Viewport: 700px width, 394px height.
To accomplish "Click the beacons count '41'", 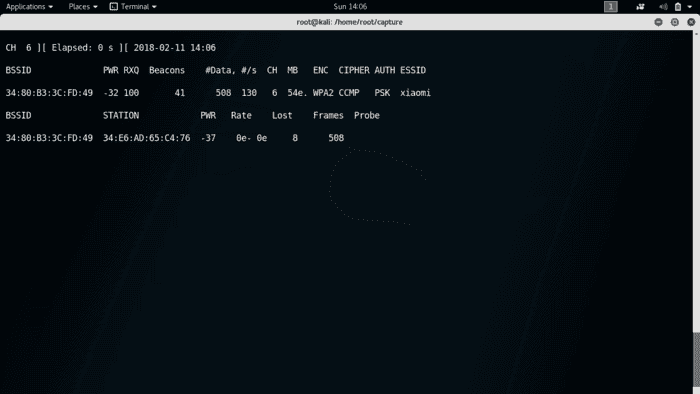I will (179, 93).
